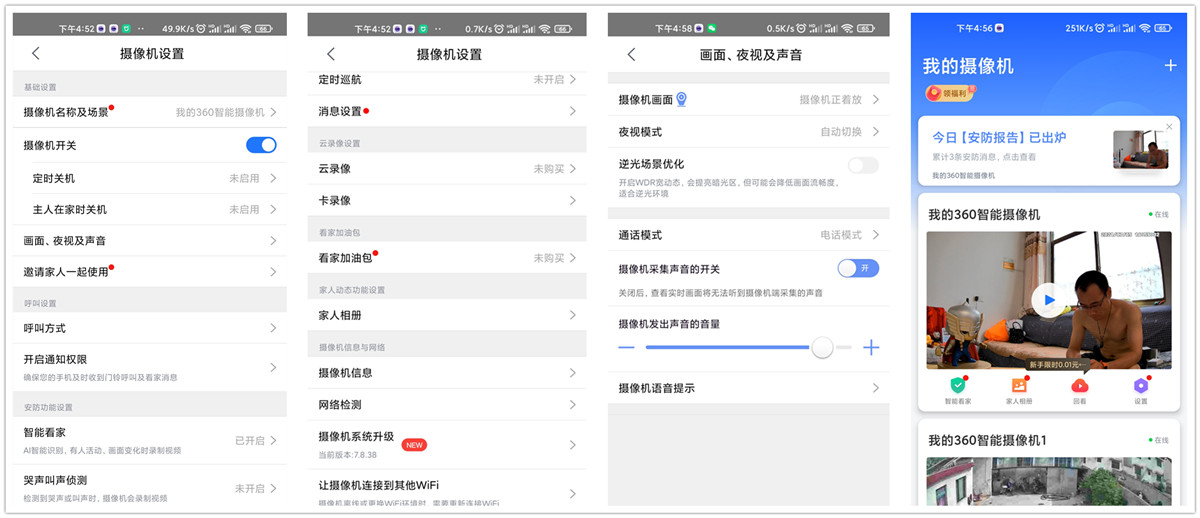Open 智能看家 row showing 已开启

150,440
